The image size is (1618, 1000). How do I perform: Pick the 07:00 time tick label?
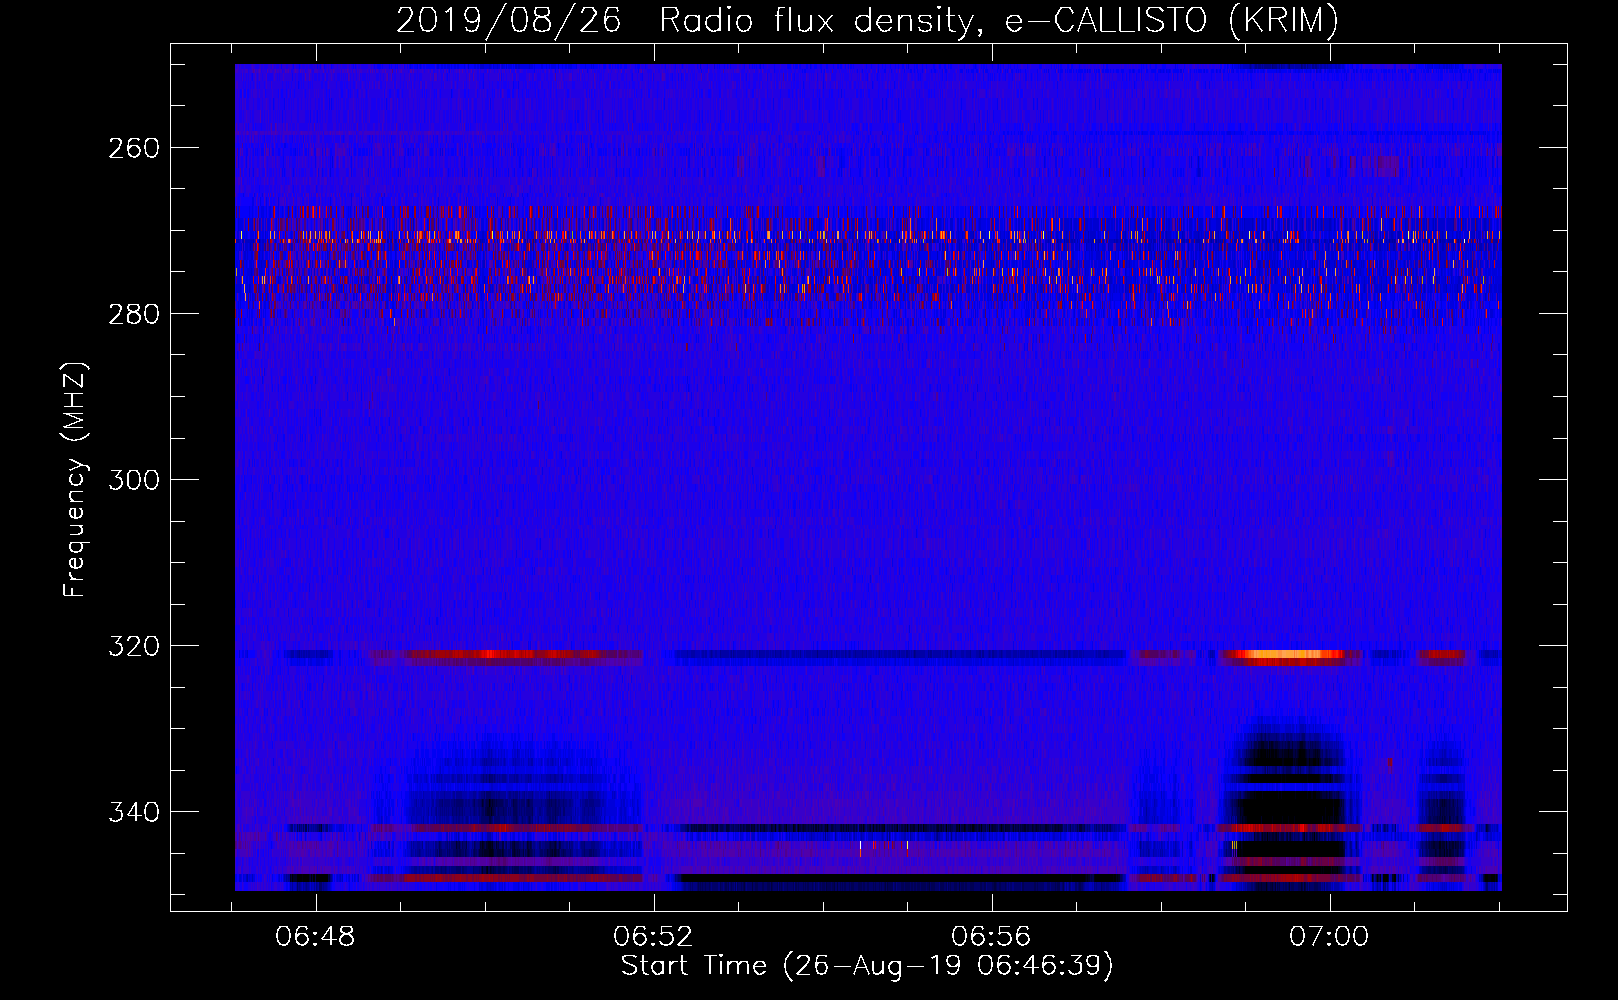[x=1330, y=936]
